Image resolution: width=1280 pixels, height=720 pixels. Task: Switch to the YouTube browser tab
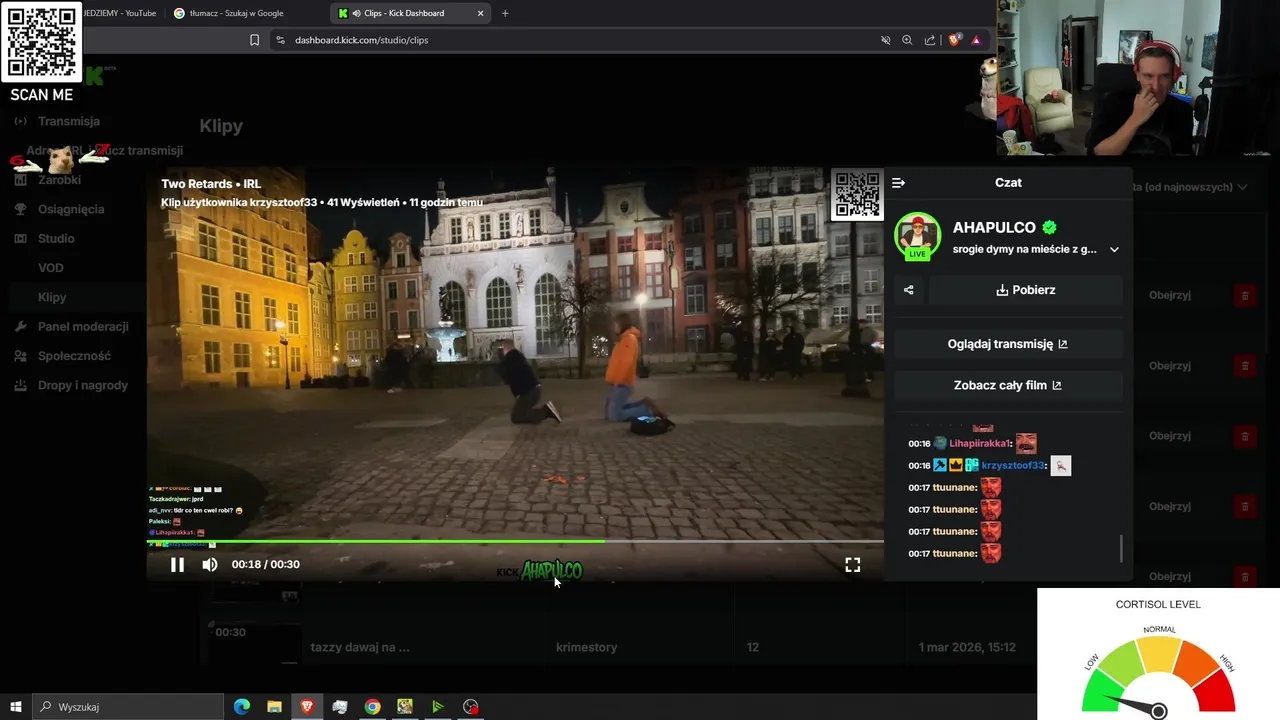point(120,13)
